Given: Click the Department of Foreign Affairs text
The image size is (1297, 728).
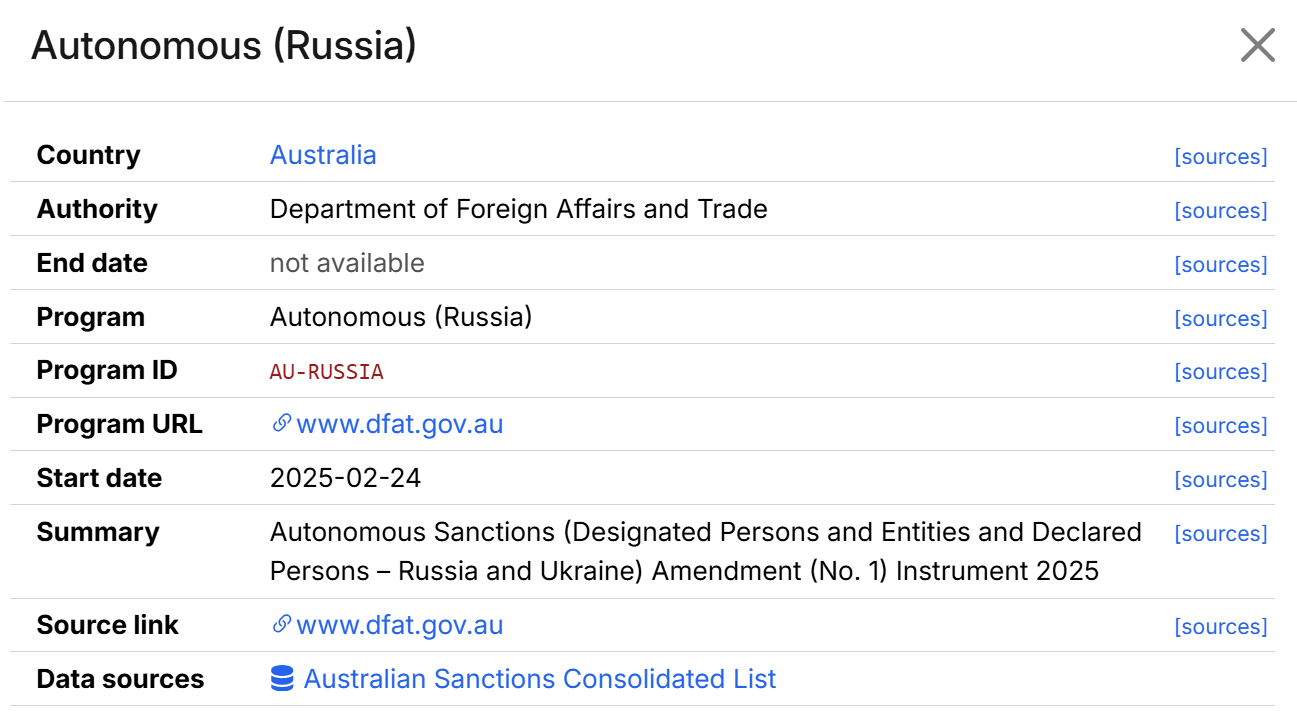Looking at the screenshot, I should (438, 209).
